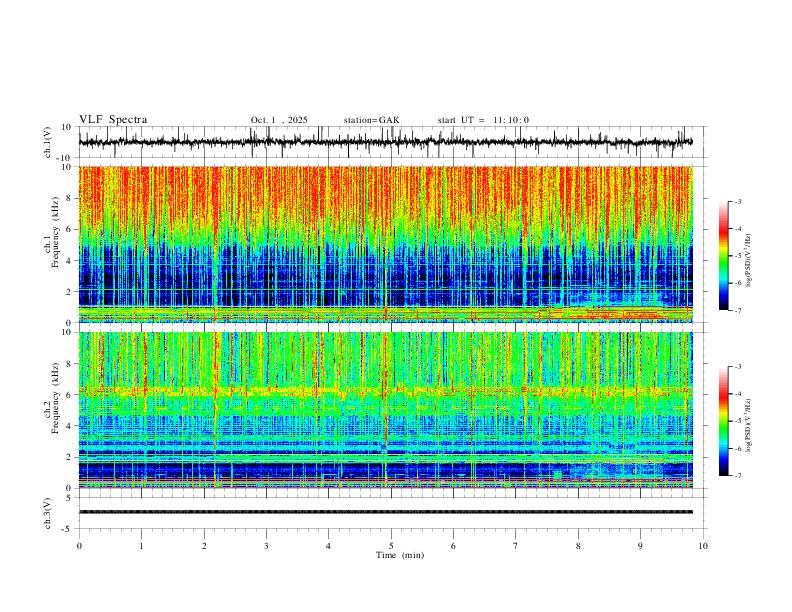This screenshot has width=792, height=612.
Task: Click the '-7' label on ch.2 colorbar
Action: pos(737,475)
